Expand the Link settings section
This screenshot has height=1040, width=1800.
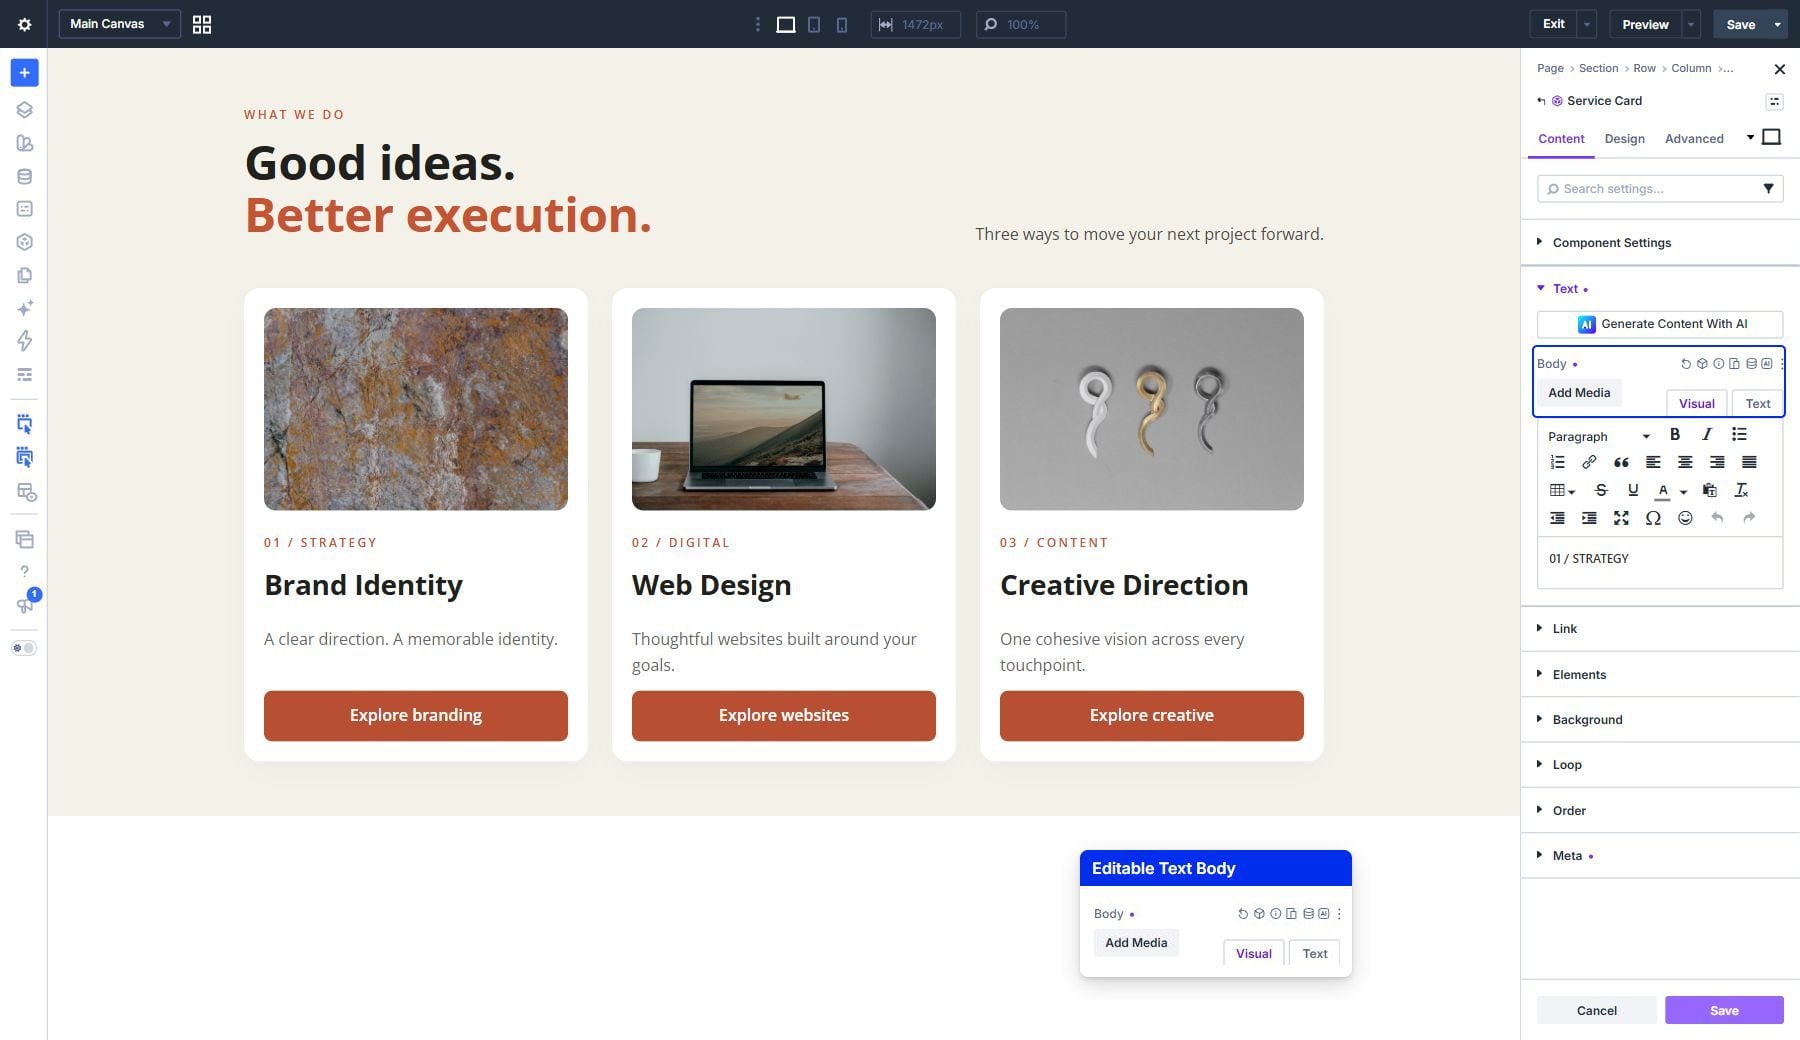pos(1660,629)
